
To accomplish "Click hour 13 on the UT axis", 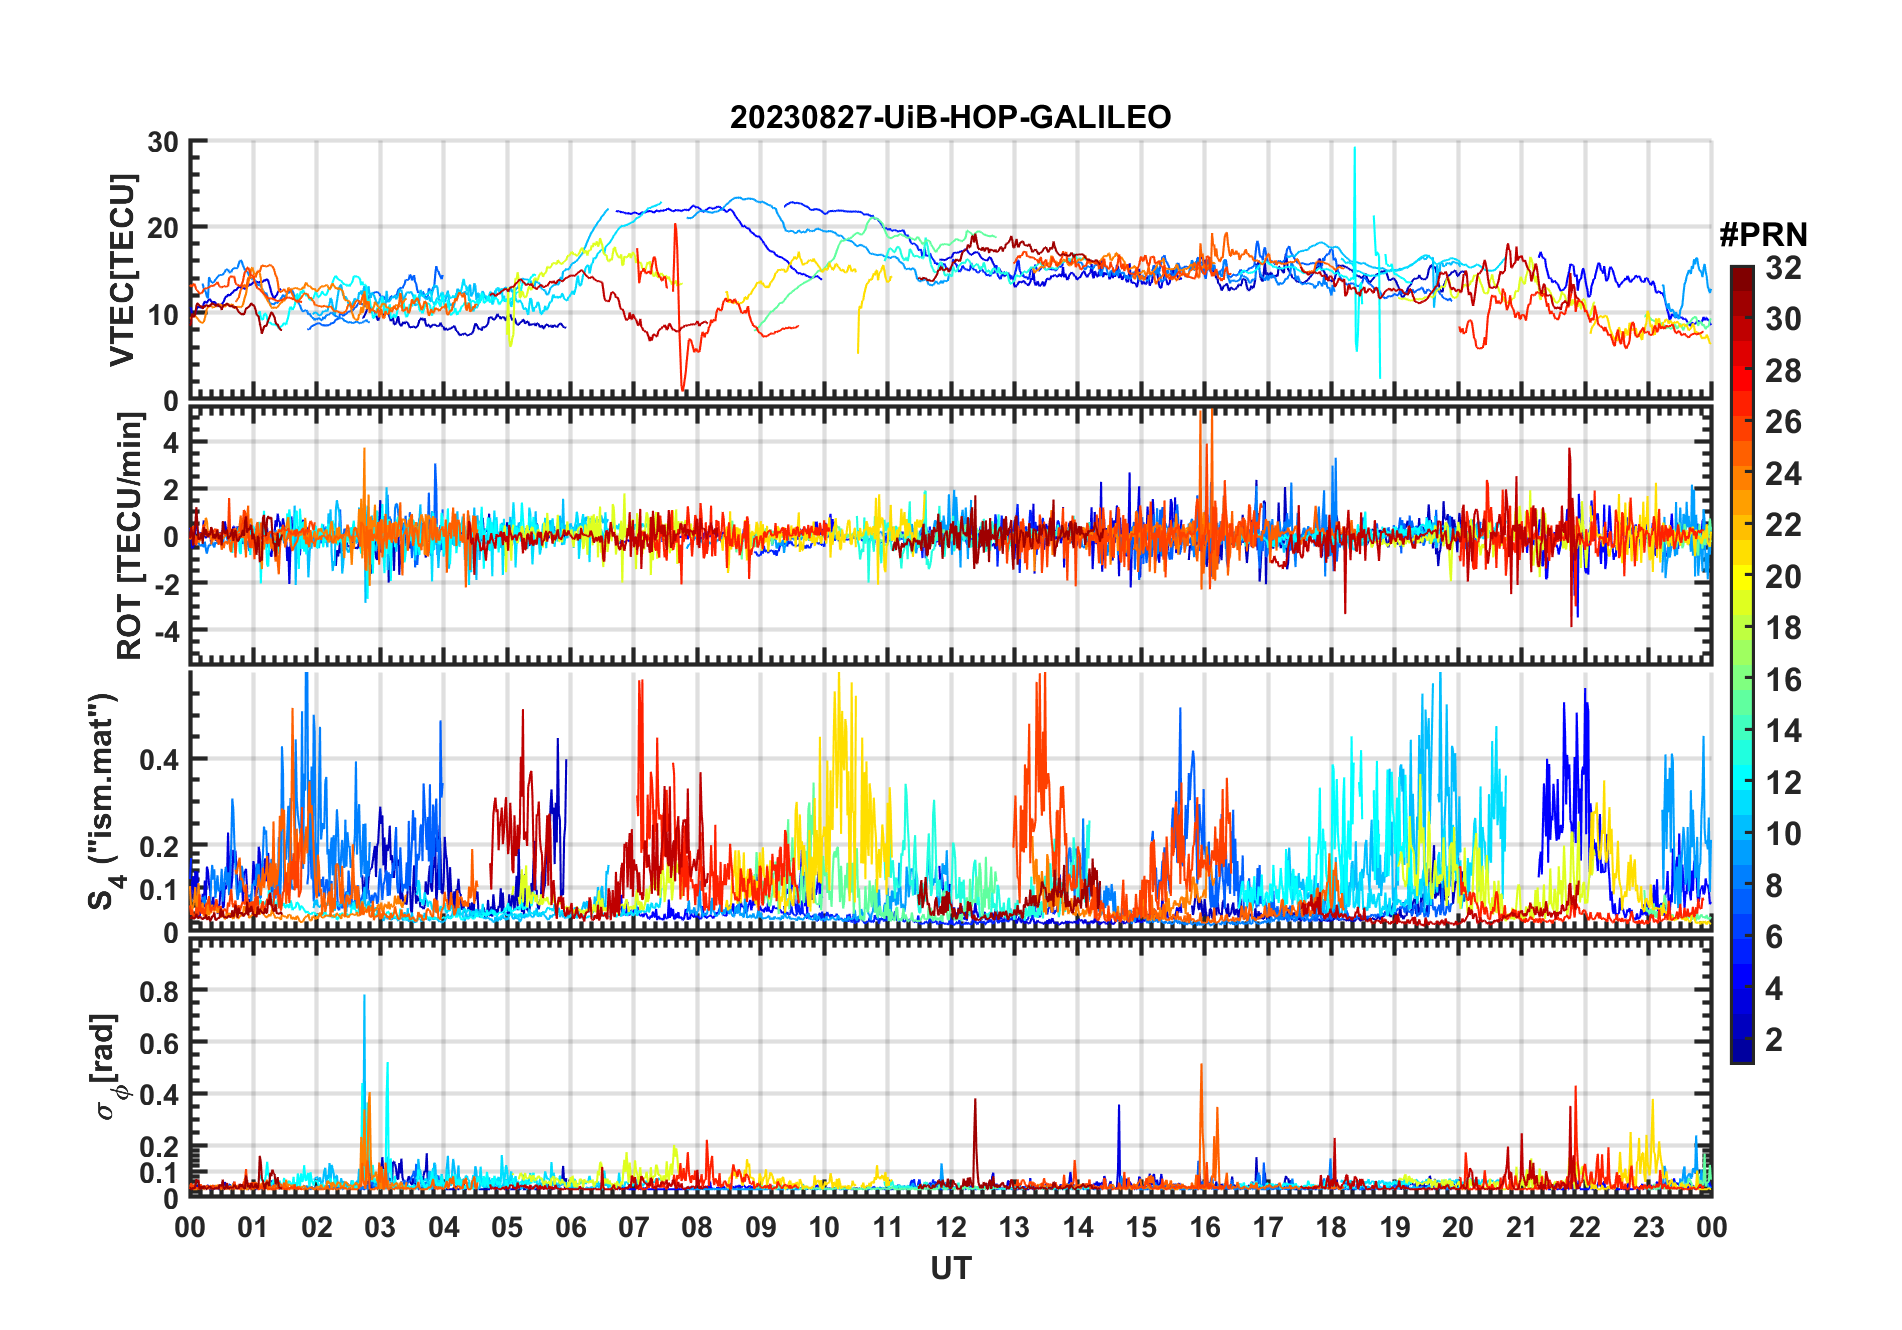I will [1014, 1227].
